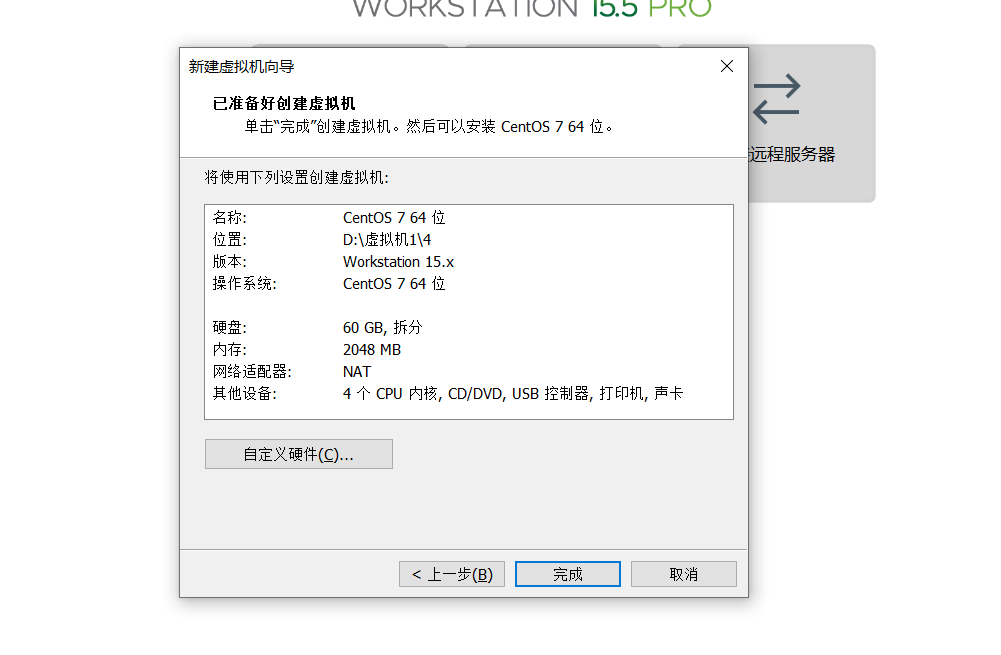Click the remote server arrows icon

click(x=776, y=99)
